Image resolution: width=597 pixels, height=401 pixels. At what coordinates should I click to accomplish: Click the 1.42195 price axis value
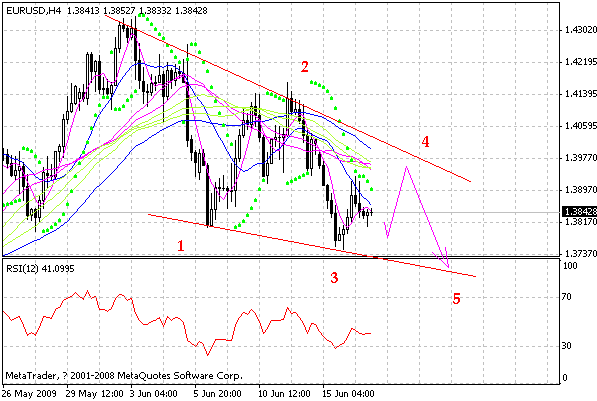581,62
